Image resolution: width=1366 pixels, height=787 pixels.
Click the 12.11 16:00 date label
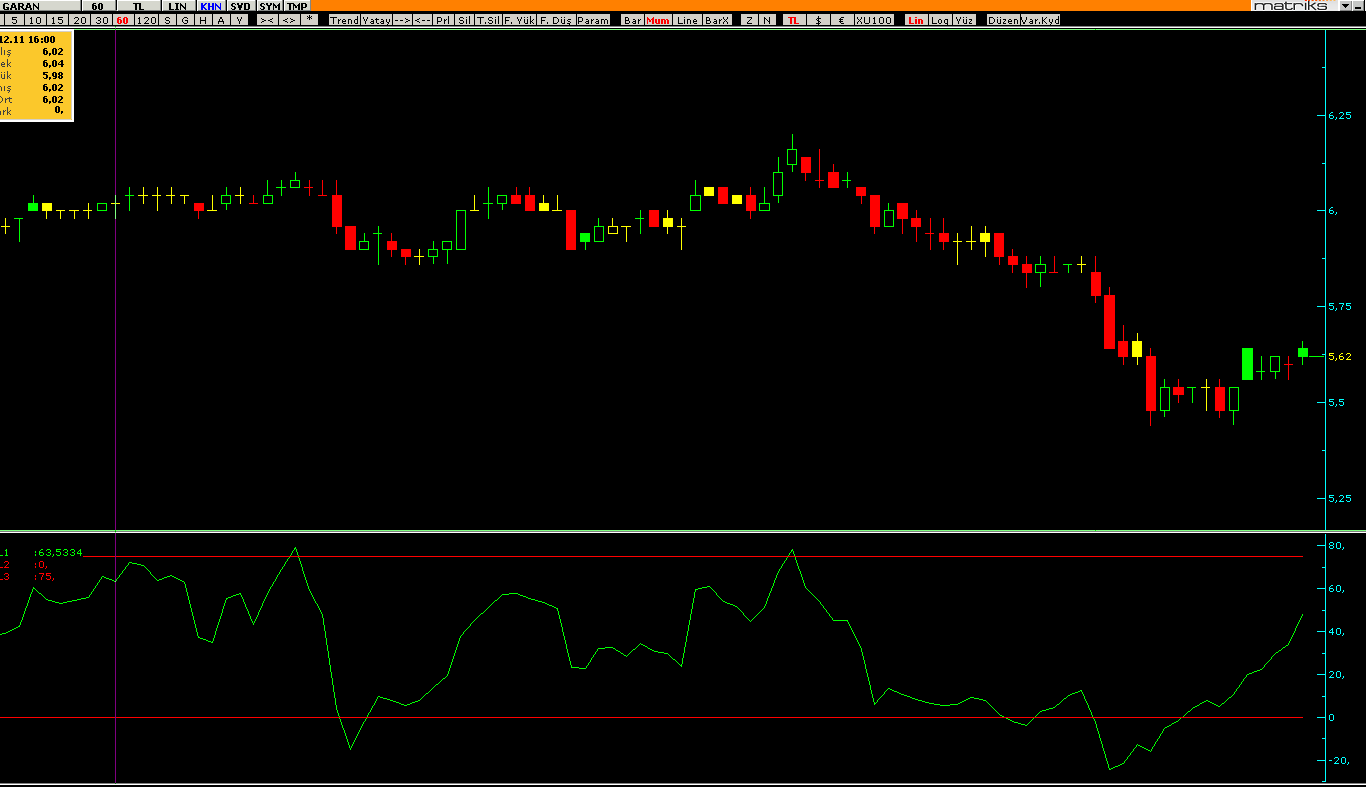[x=28, y=39]
